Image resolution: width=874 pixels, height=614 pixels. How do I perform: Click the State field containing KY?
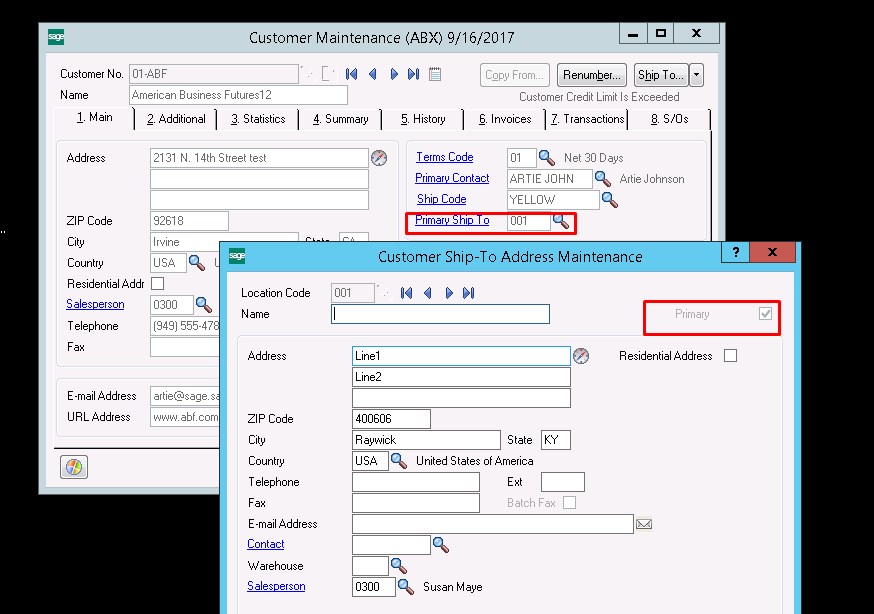[x=556, y=440]
